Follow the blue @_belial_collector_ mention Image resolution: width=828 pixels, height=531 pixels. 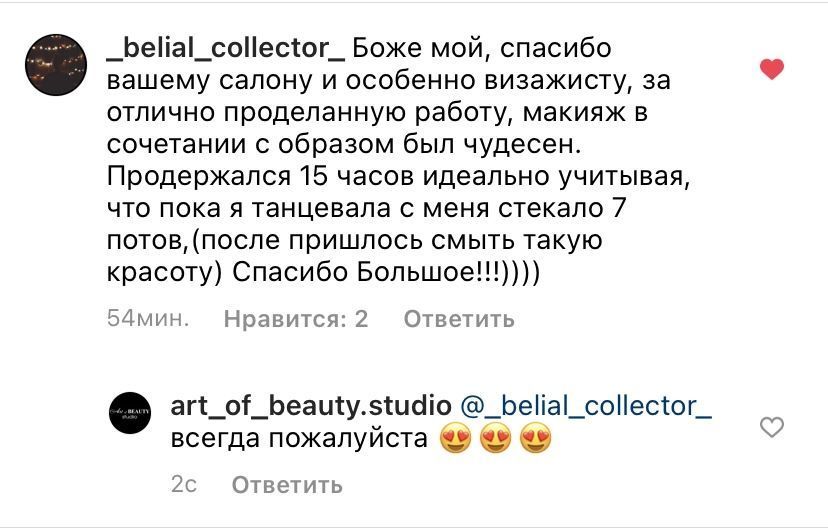(586, 406)
